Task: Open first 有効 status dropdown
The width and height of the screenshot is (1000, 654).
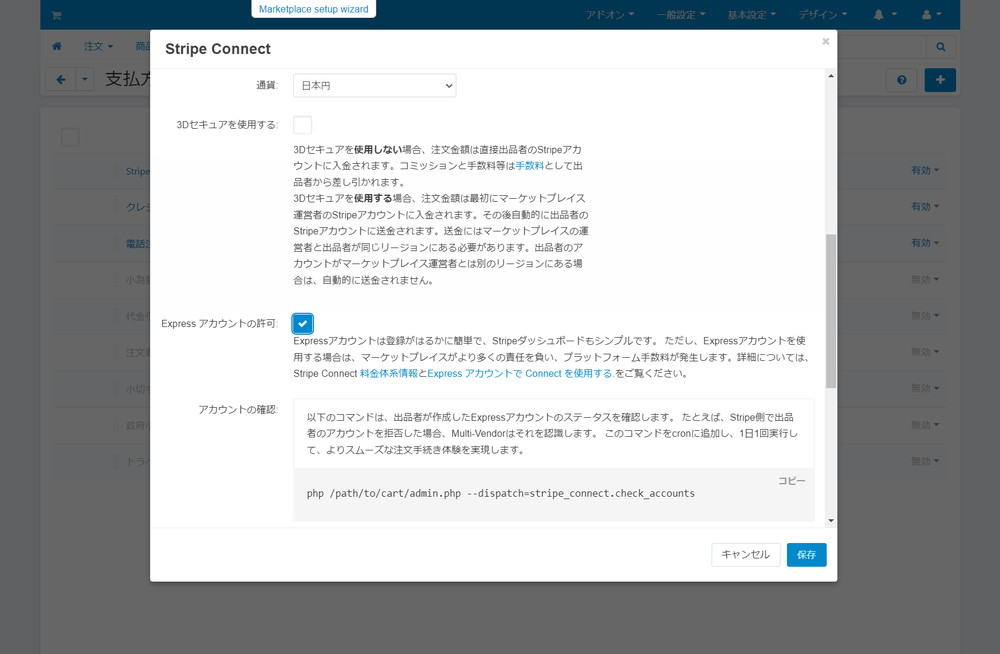Action: click(925, 170)
